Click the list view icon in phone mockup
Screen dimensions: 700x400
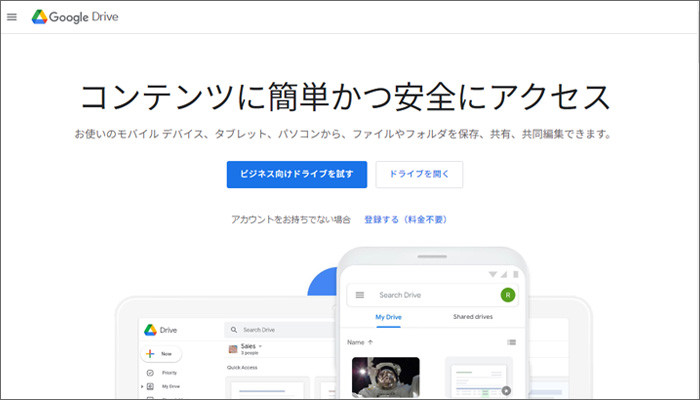coord(512,342)
